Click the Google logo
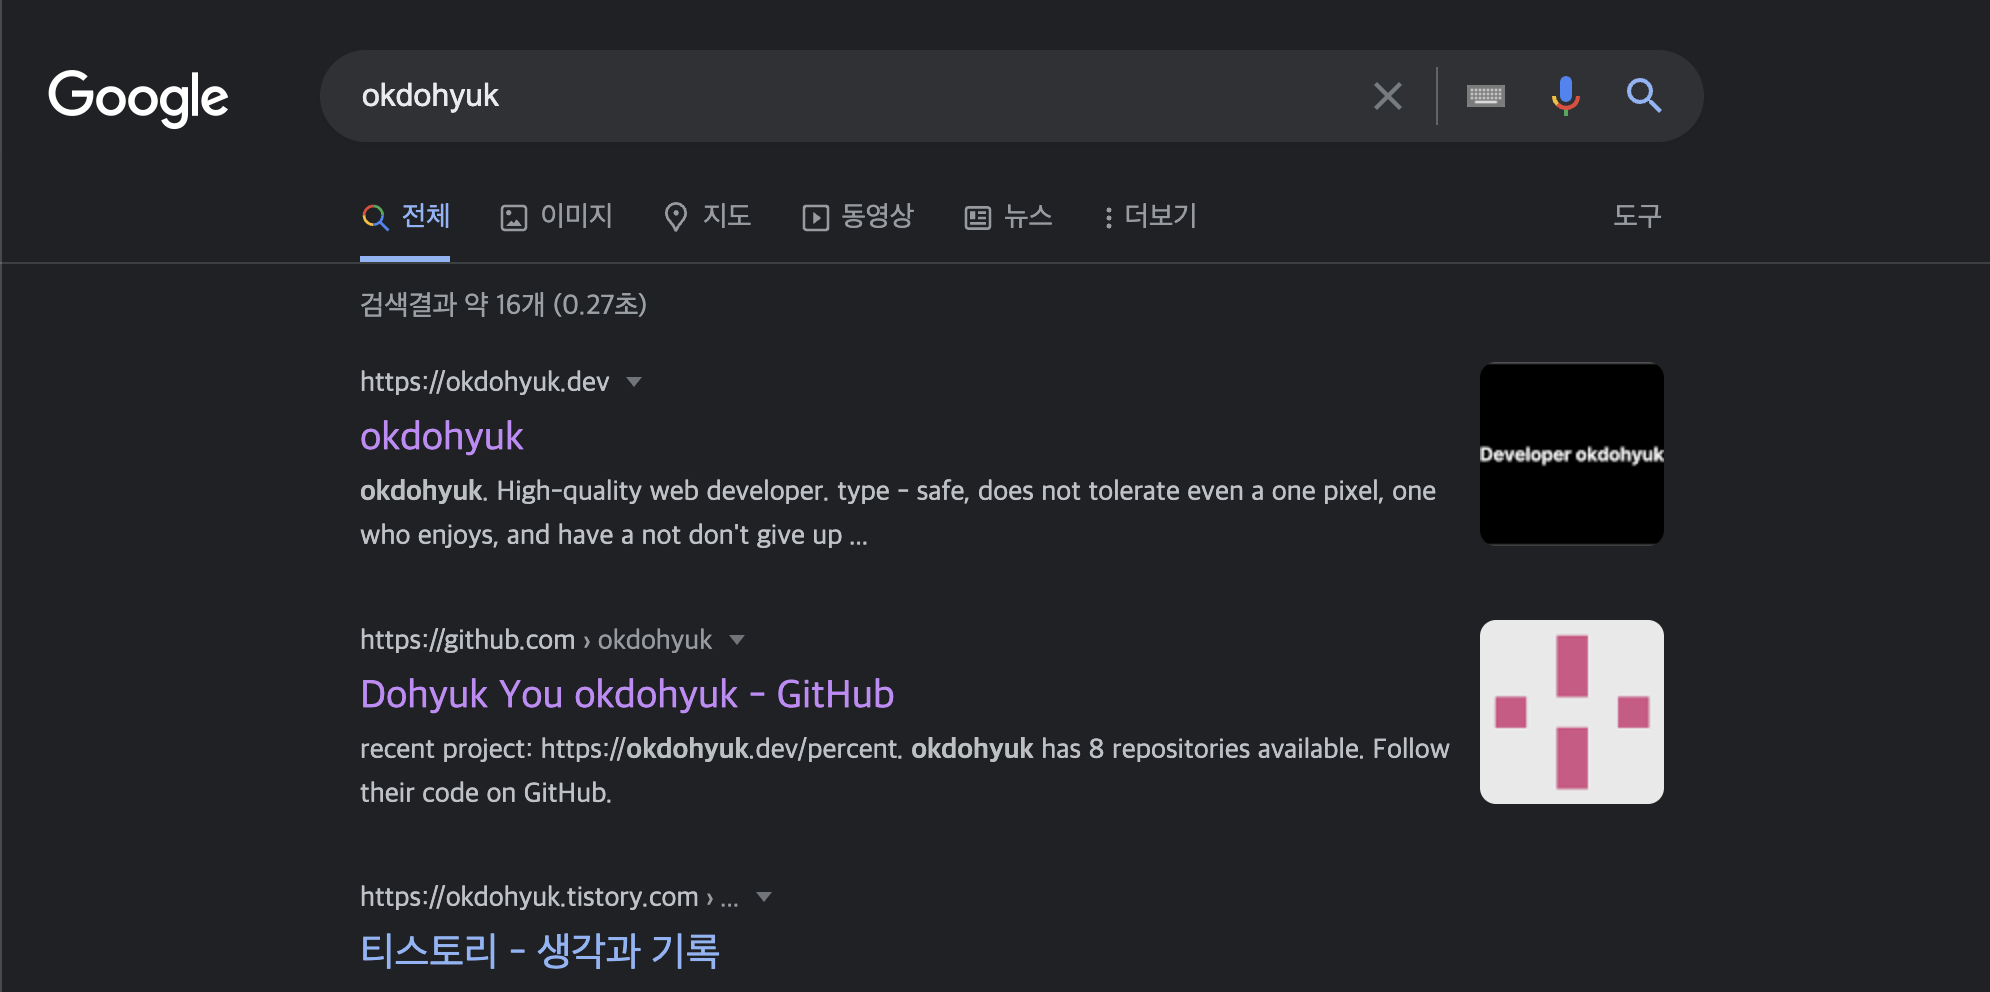Viewport: 1990px width, 992px height. click(138, 97)
